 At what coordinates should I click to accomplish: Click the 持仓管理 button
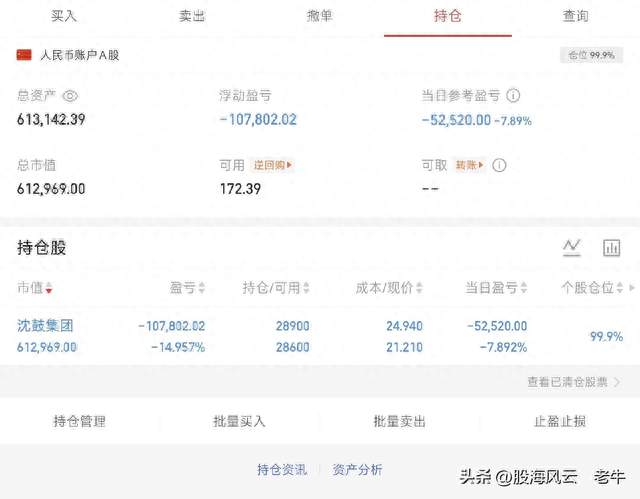(x=80, y=421)
